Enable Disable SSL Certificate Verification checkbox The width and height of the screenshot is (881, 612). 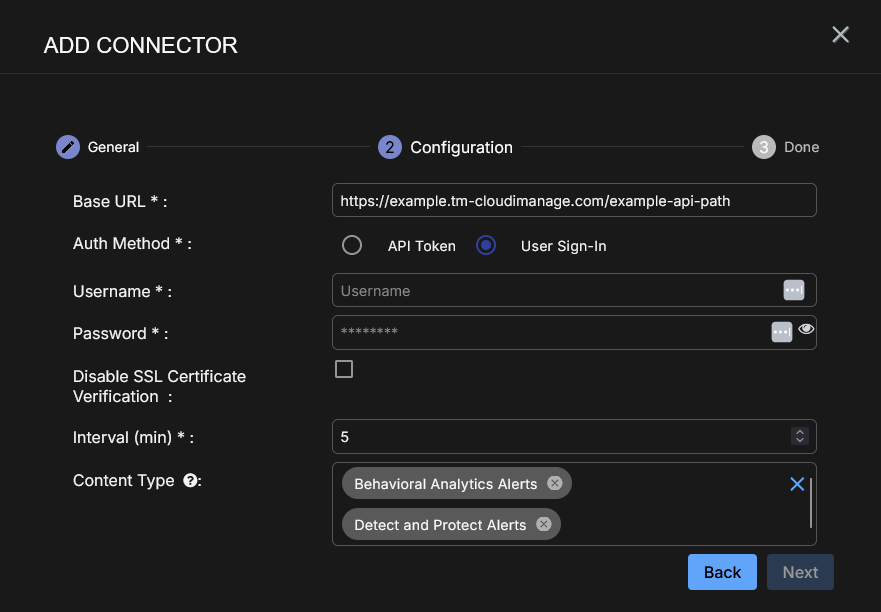pyautogui.click(x=344, y=369)
